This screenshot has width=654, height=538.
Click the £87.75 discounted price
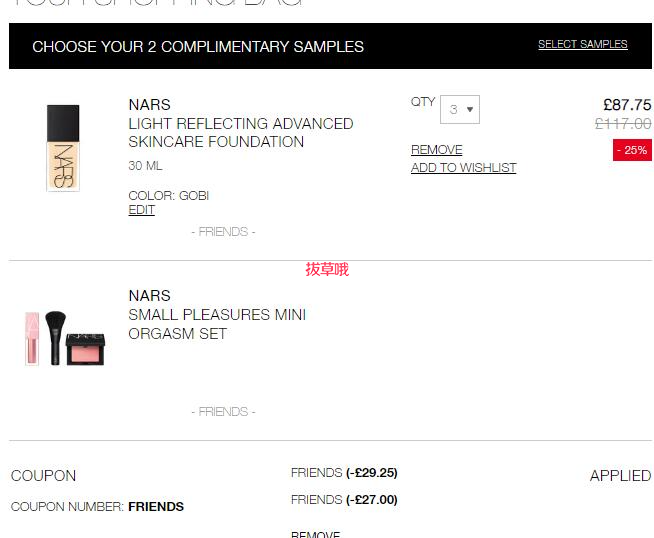click(627, 105)
